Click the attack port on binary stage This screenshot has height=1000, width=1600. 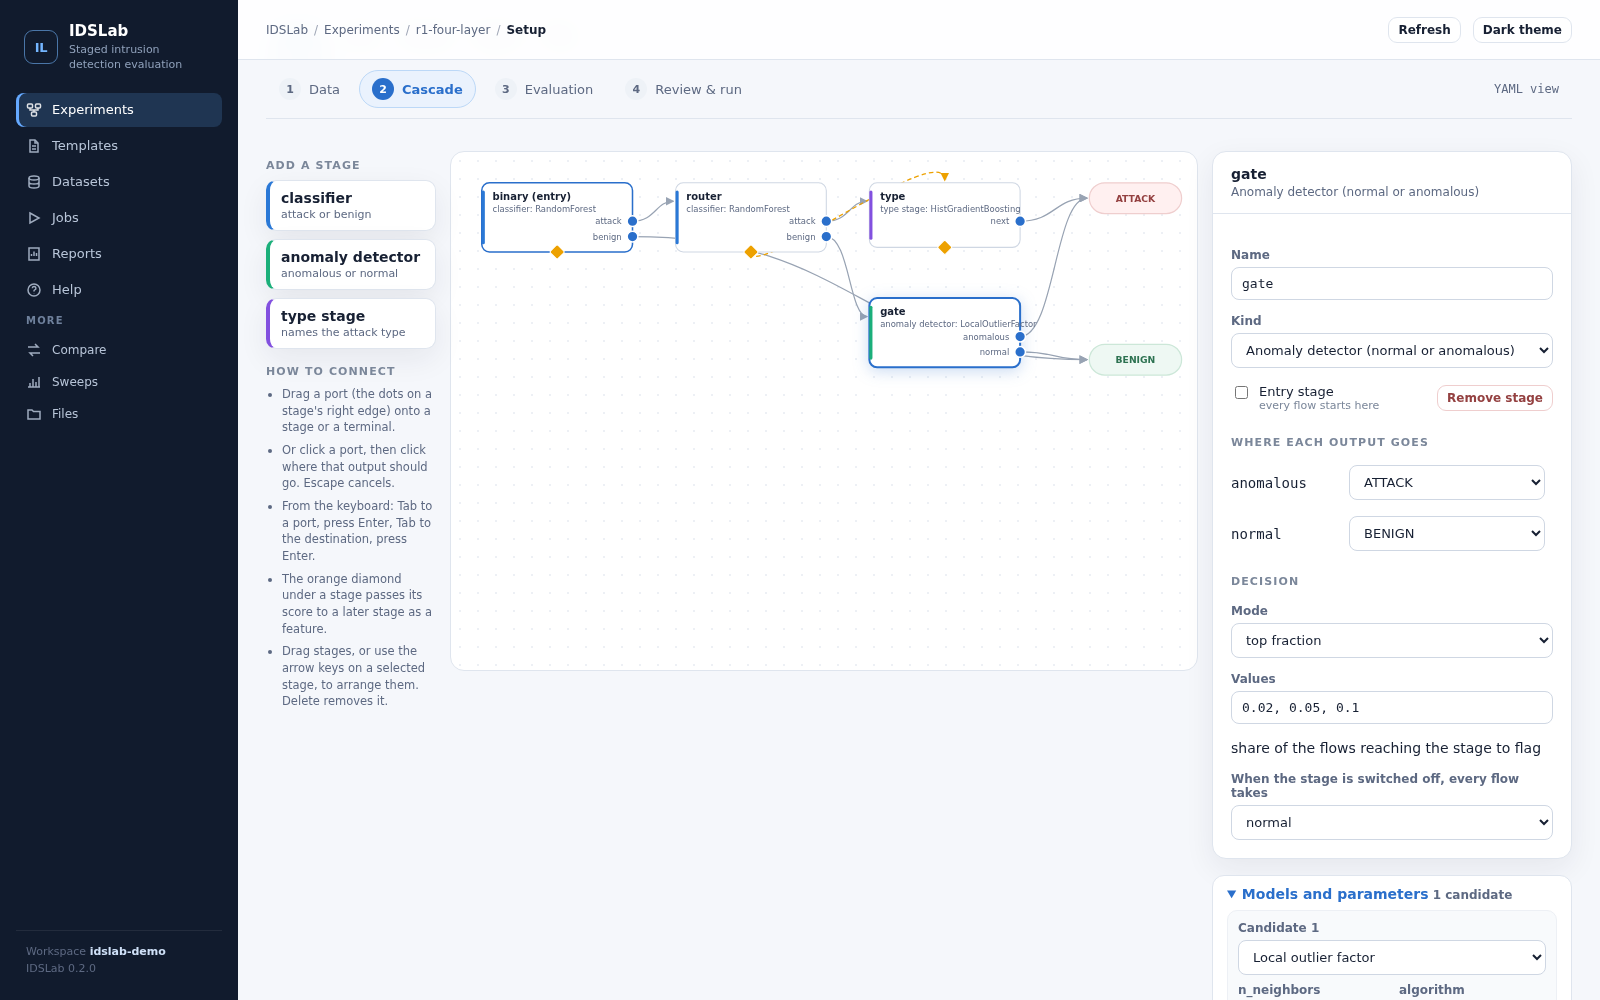(x=632, y=221)
